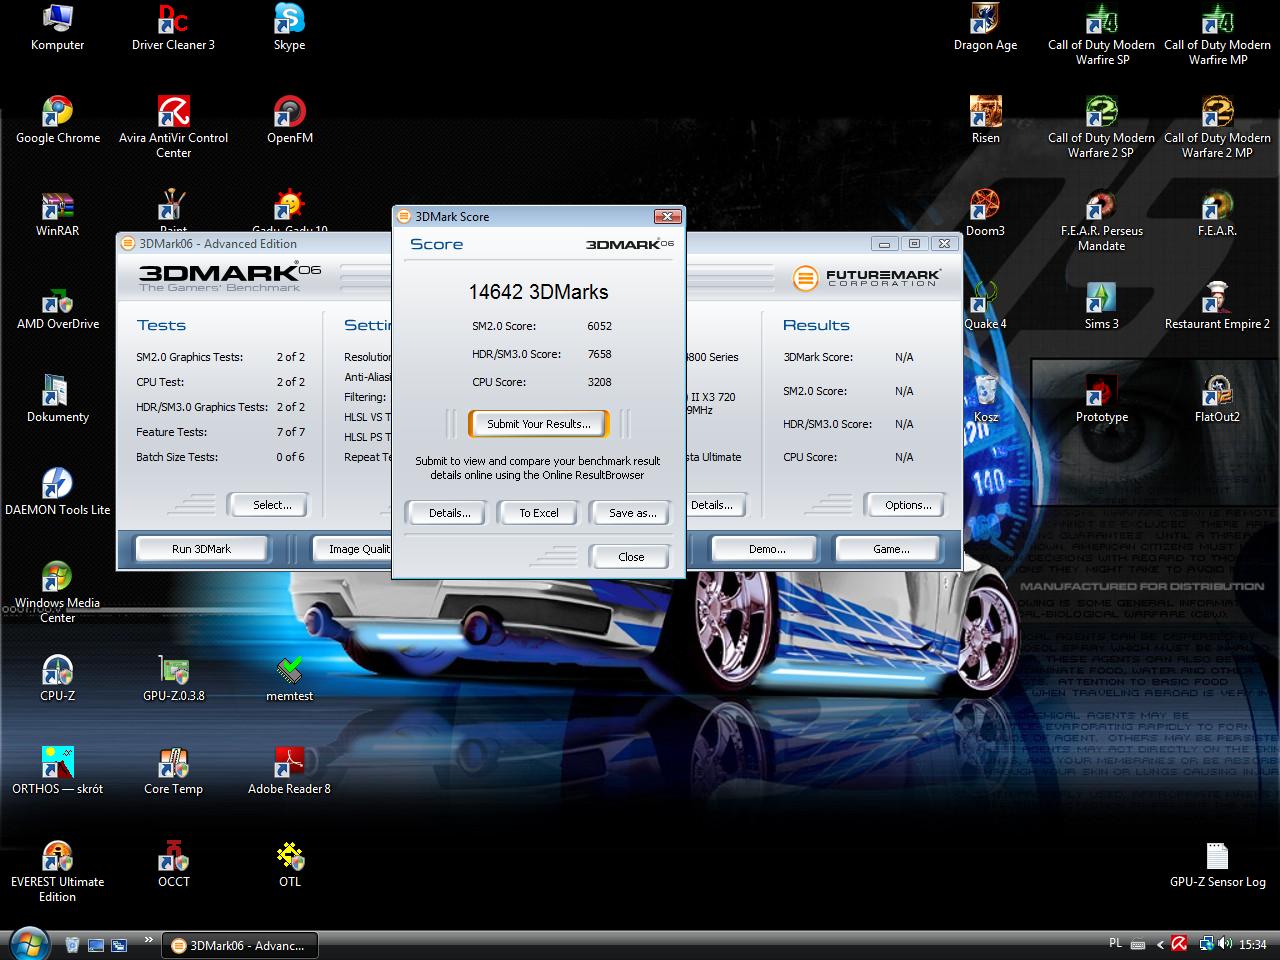Open Details in the 3DMark Score dialog
This screenshot has height=960, width=1280.
coord(449,513)
